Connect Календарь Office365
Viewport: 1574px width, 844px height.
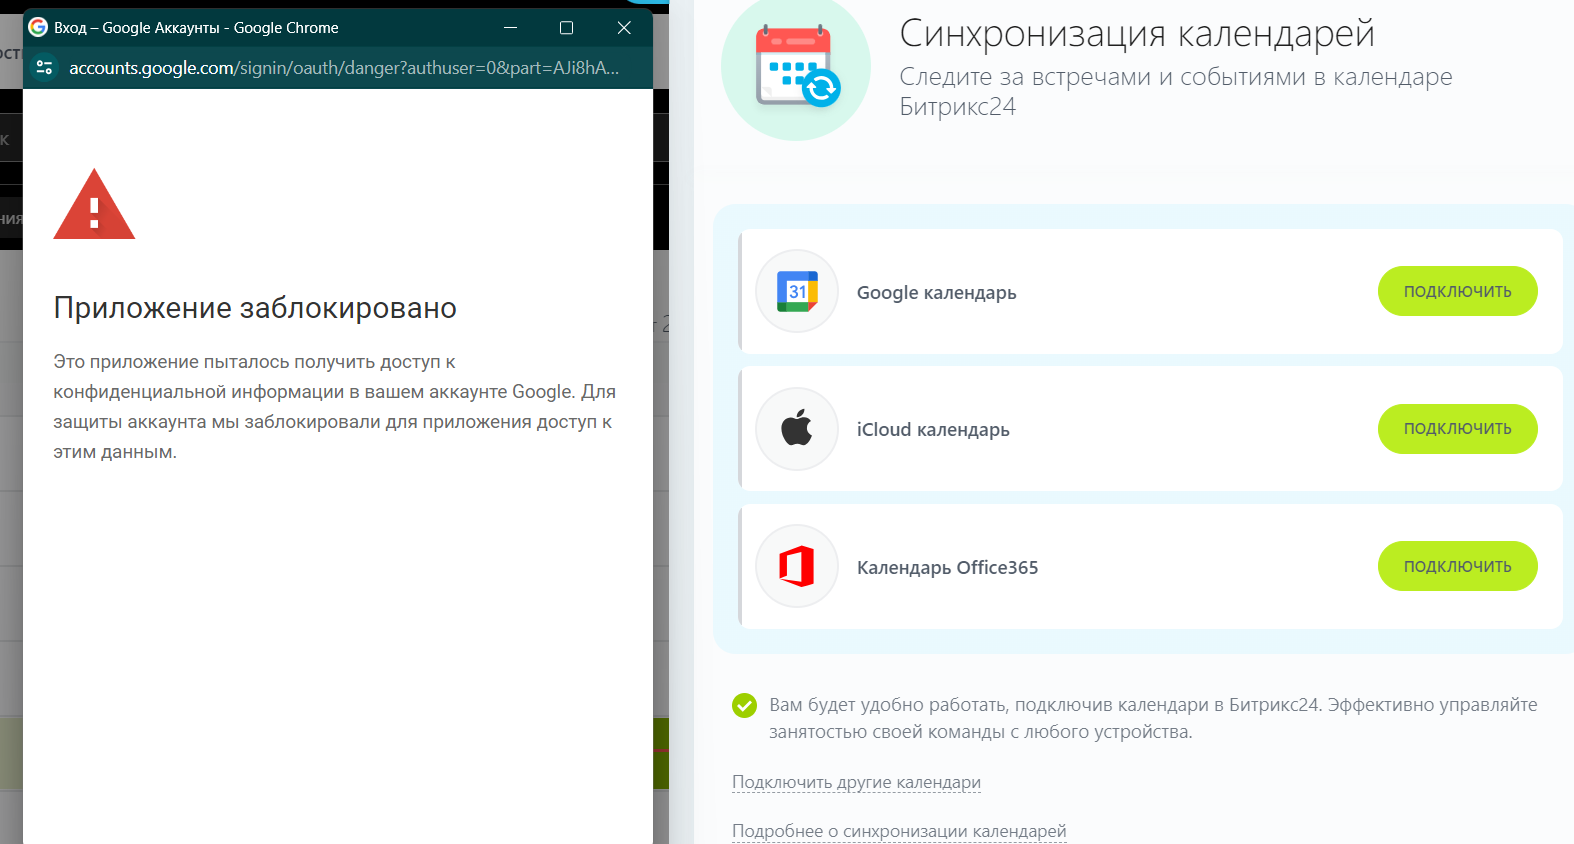pos(1457,566)
